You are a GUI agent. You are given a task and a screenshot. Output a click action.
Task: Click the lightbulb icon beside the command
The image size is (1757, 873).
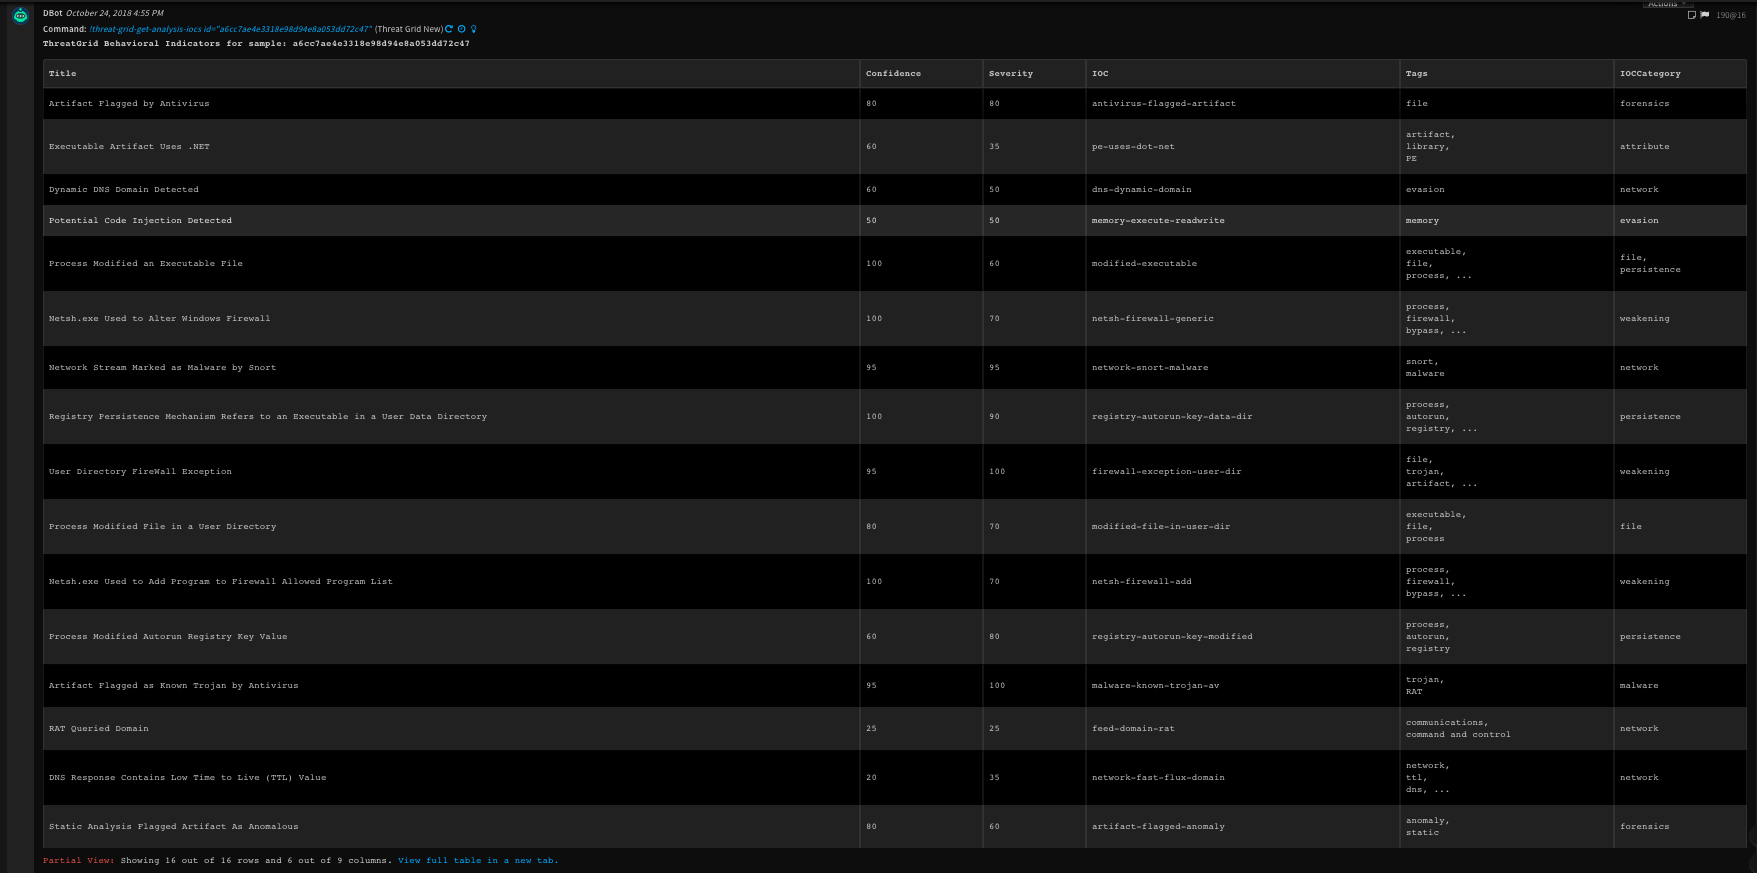point(473,29)
